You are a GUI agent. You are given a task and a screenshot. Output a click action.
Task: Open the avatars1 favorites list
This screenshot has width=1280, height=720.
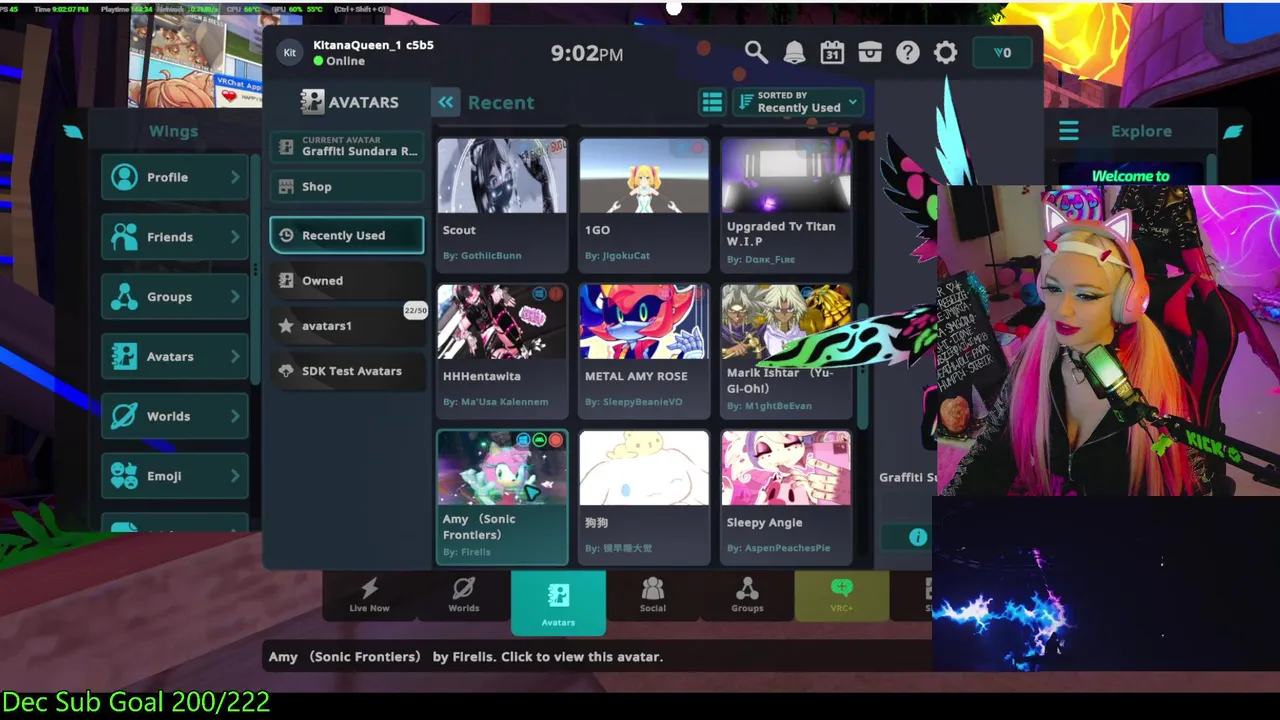coord(347,326)
